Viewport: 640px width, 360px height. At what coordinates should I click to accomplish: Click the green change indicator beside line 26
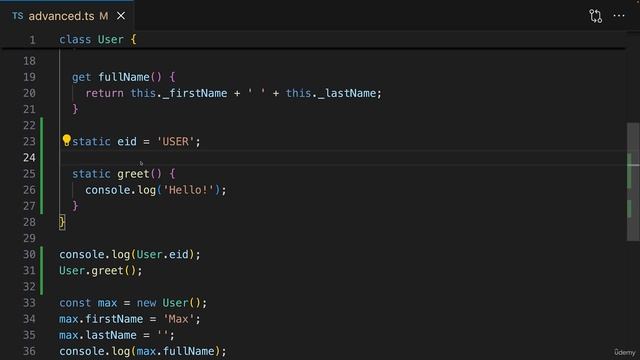[x=42, y=190]
